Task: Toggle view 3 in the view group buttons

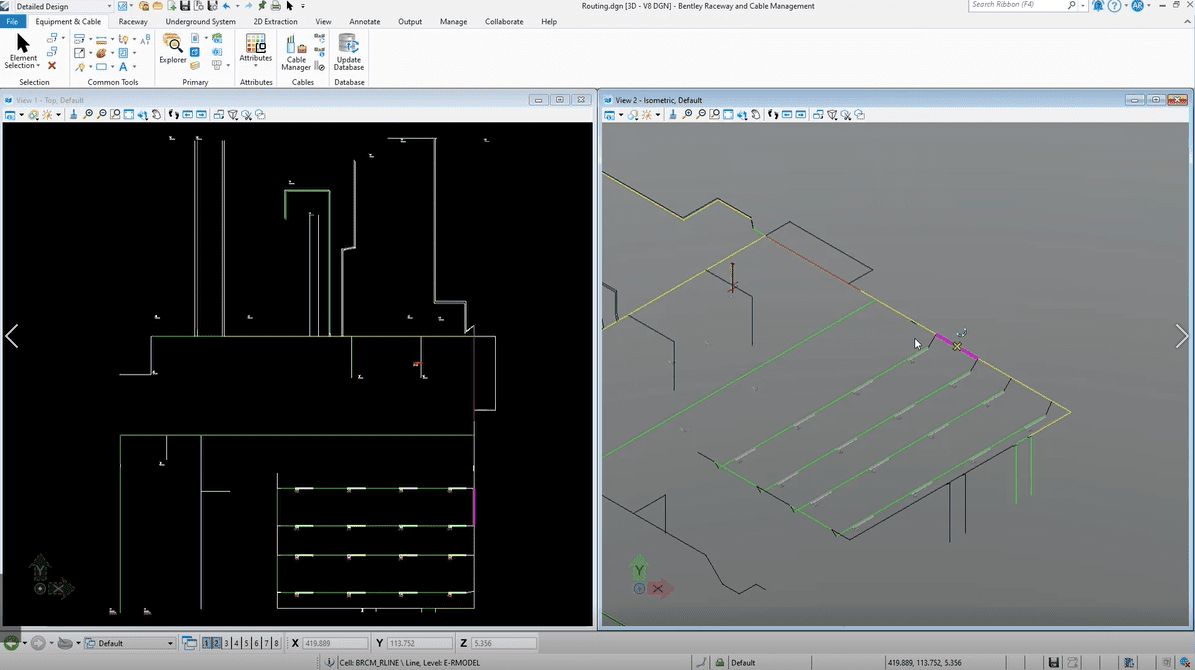Action: pos(226,643)
